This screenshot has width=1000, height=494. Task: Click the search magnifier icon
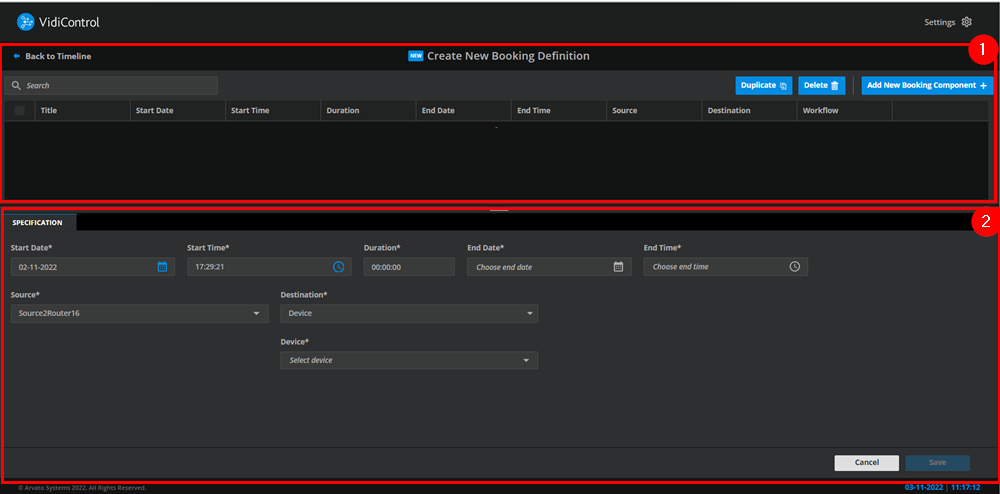15,86
